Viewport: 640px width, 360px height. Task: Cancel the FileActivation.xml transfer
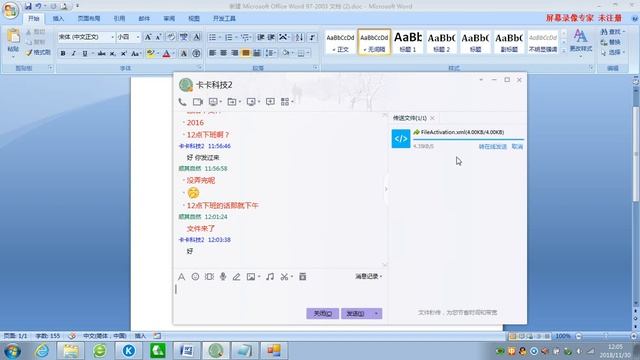point(517,147)
